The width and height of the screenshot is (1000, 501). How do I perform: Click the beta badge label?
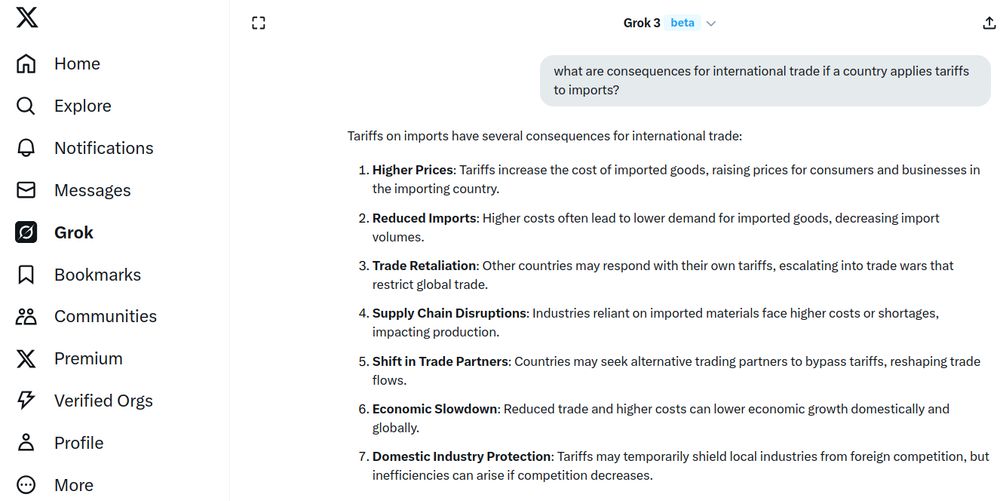pos(682,23)
